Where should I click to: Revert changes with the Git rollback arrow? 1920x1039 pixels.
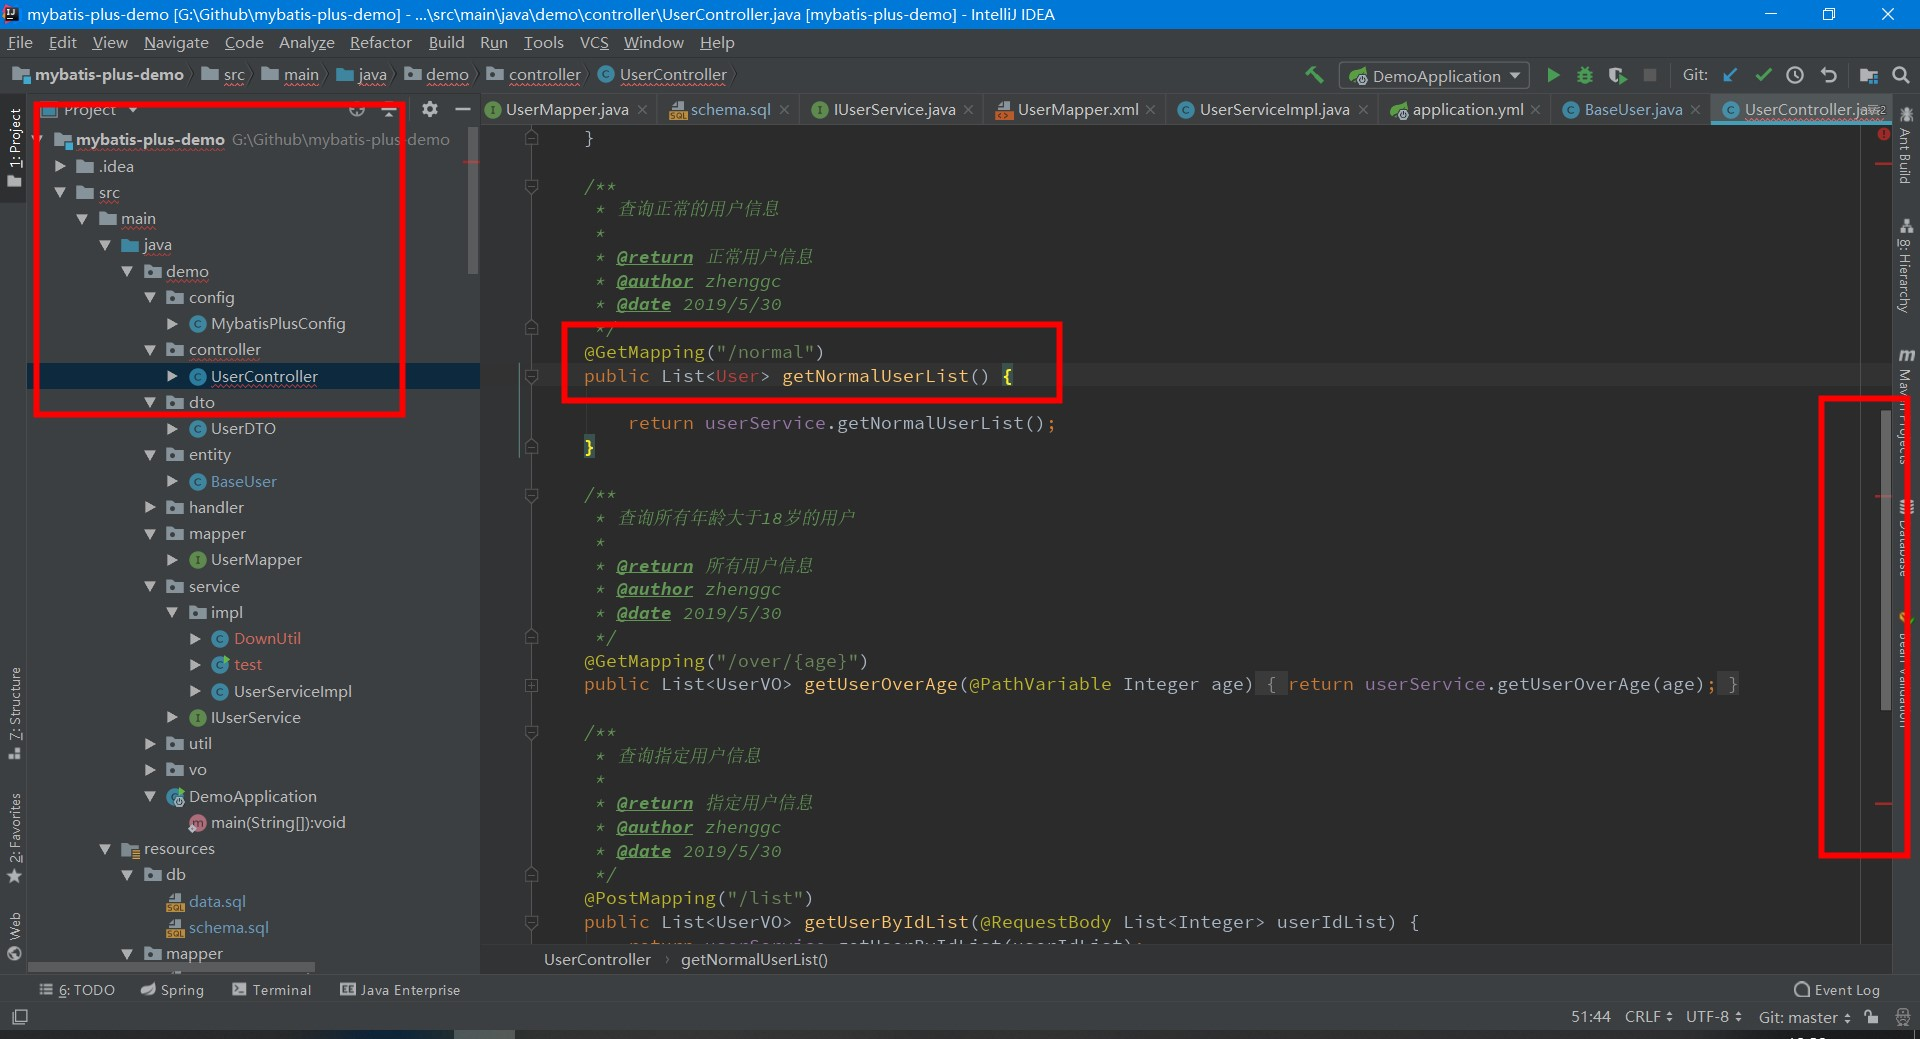click(1828, 75)
